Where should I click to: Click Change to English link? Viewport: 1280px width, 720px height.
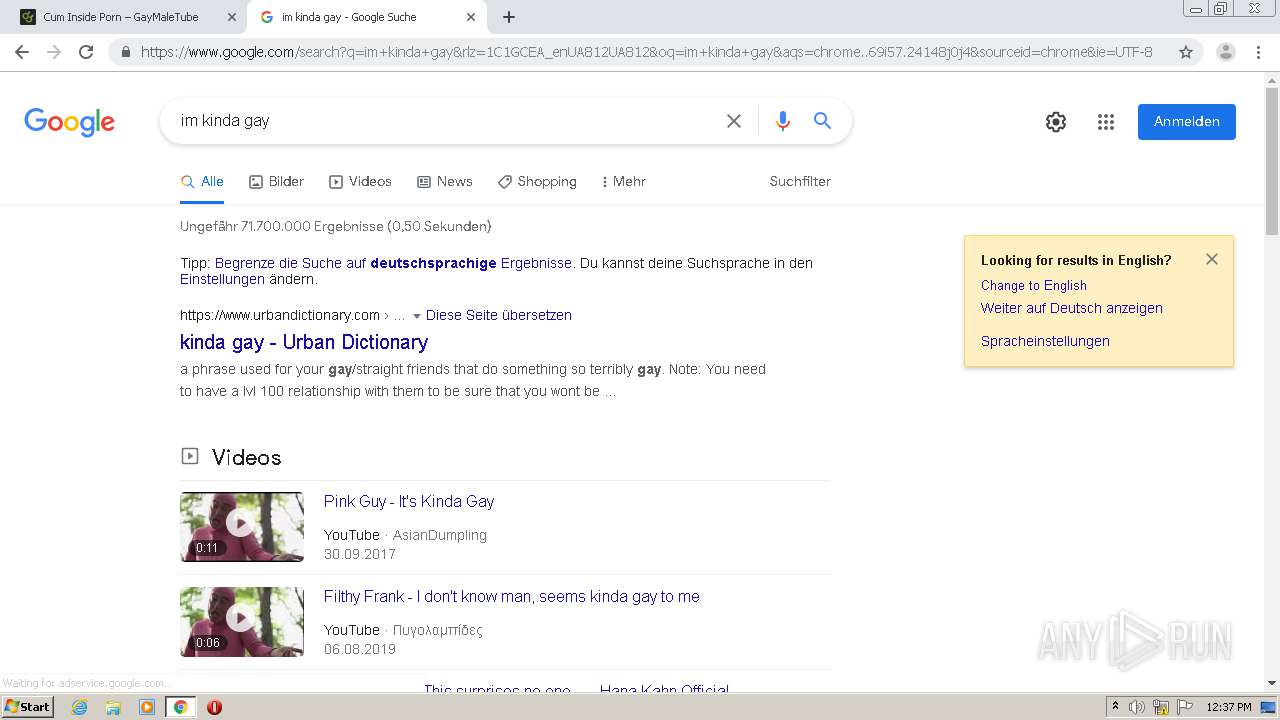pos(1034,285)
